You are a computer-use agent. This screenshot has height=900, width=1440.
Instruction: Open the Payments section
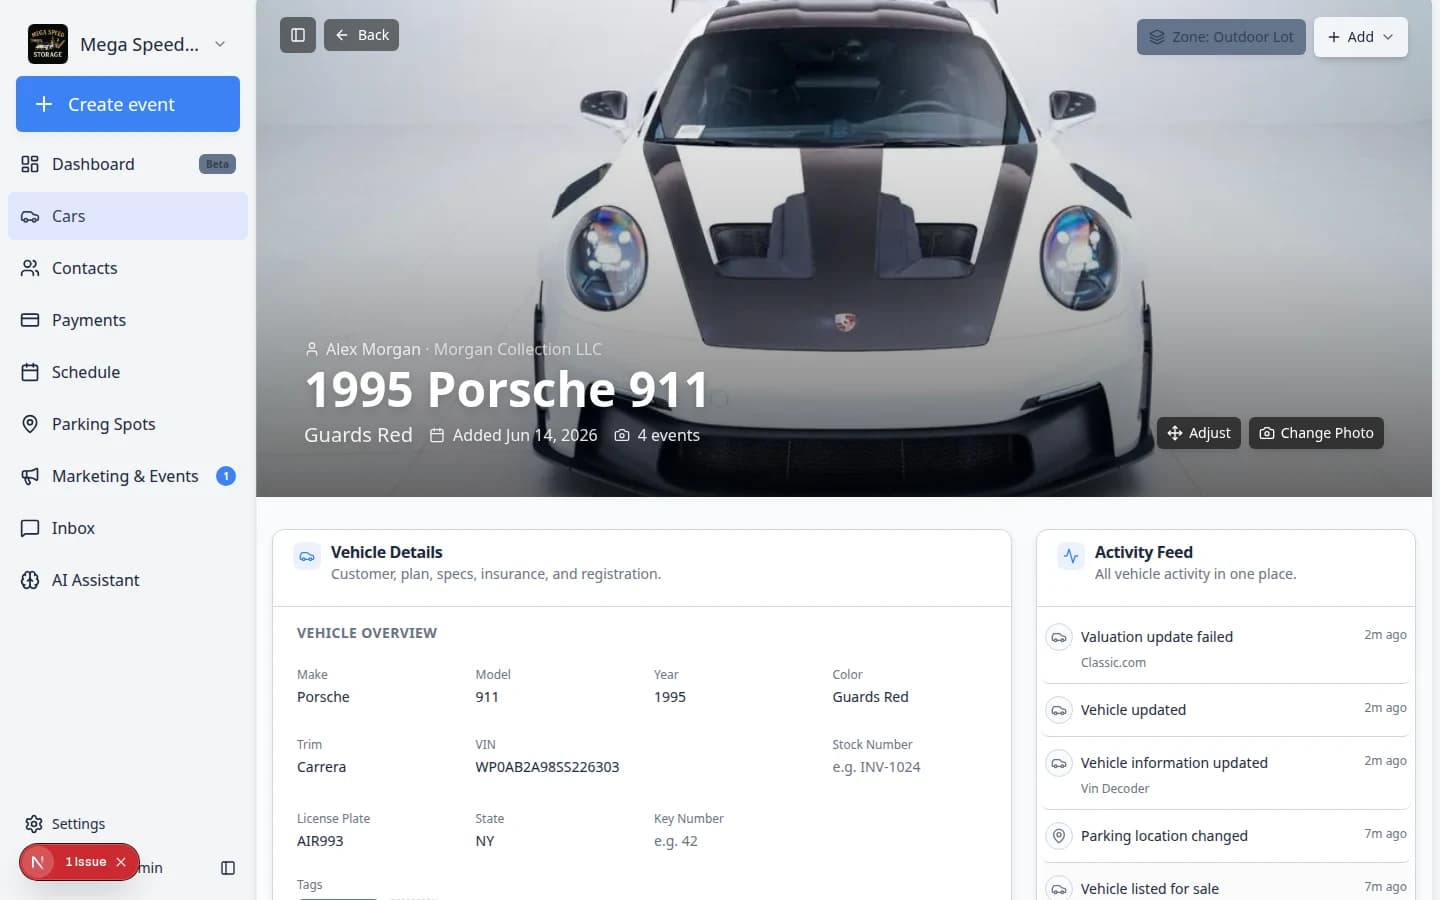coord(128,320)
